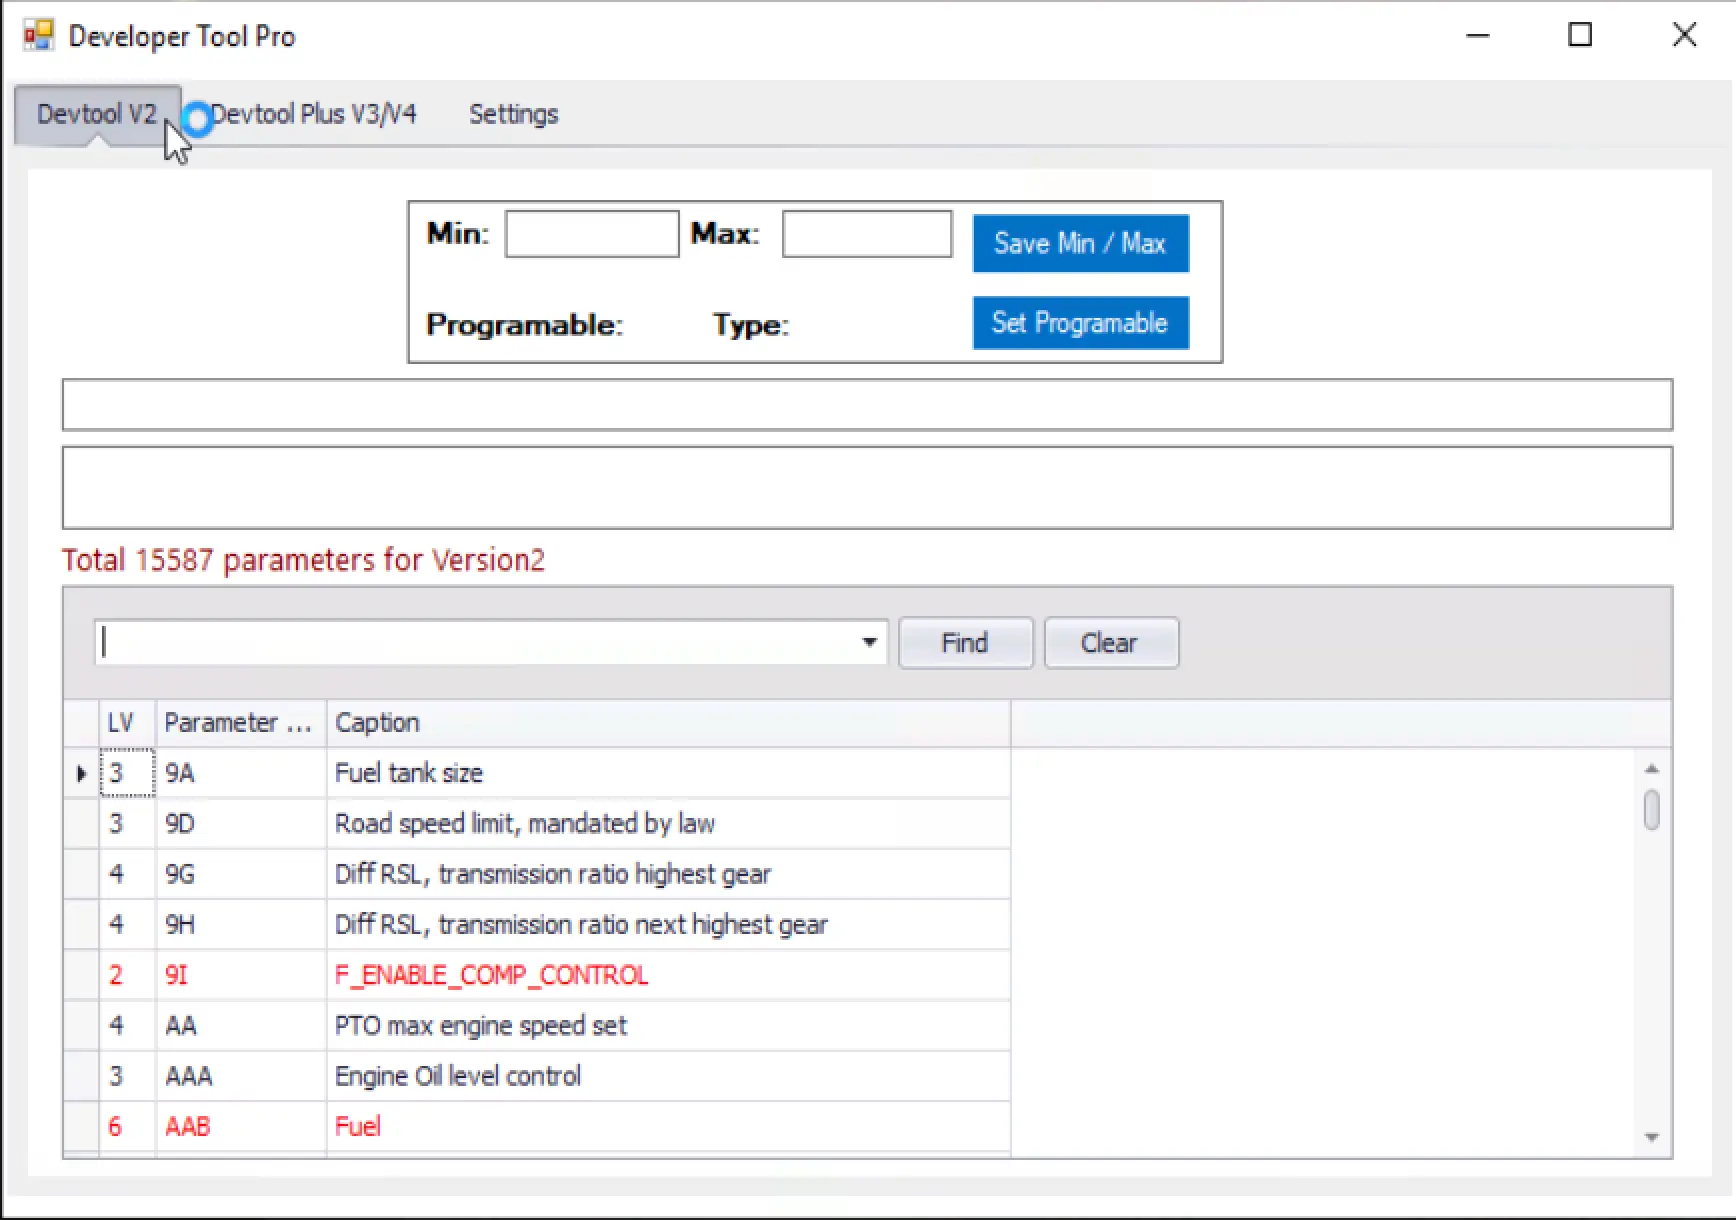Switch to Devtool Plus V3/V4 tab

313,114
